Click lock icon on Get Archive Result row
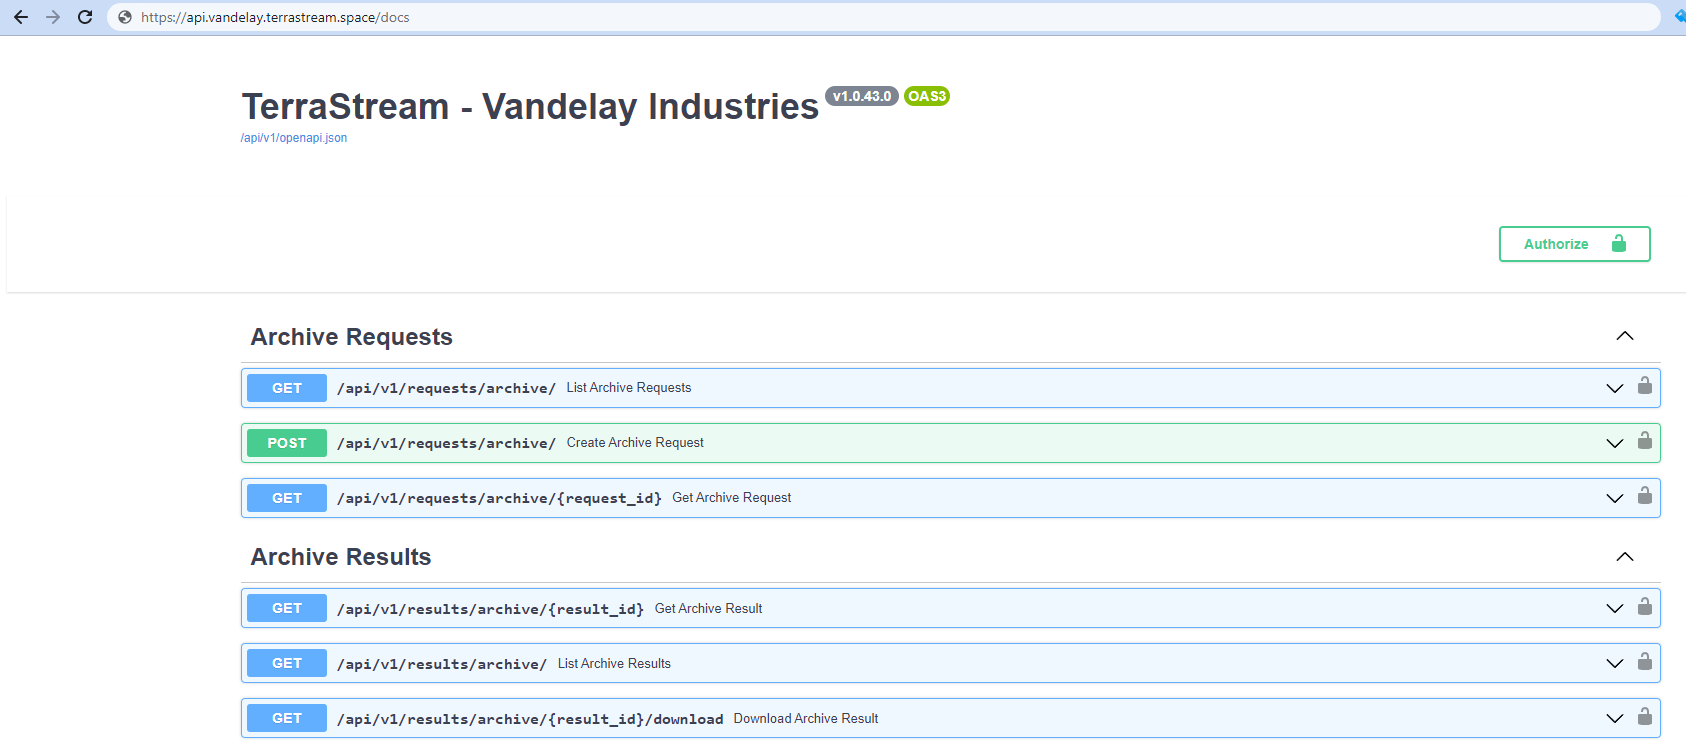This screenshot has height=740, width=1686. tap(1645, 606)
